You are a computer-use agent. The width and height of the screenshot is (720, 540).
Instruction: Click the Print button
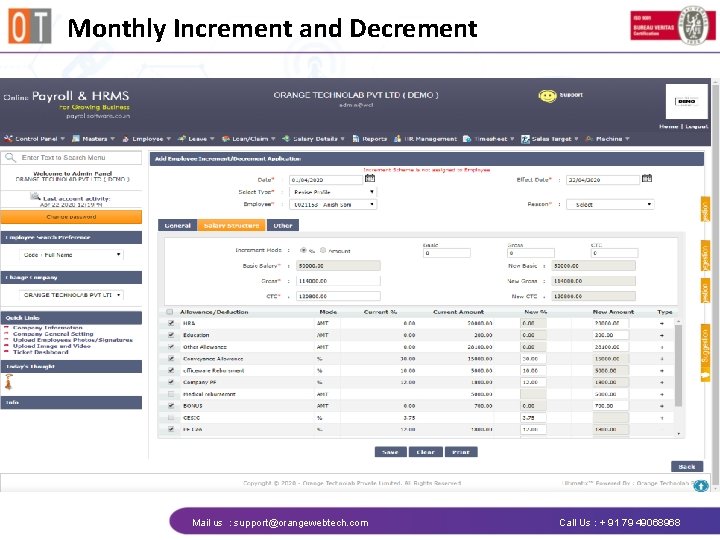click(461, 452)
